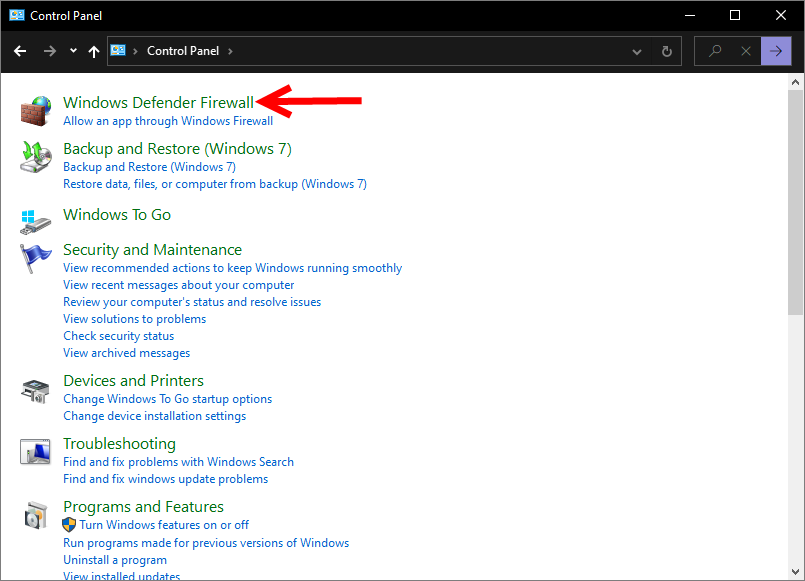Screen dimensions: 805x581
Task: Open Review your computer's status and resolve issues
Action: click(192, 302)
